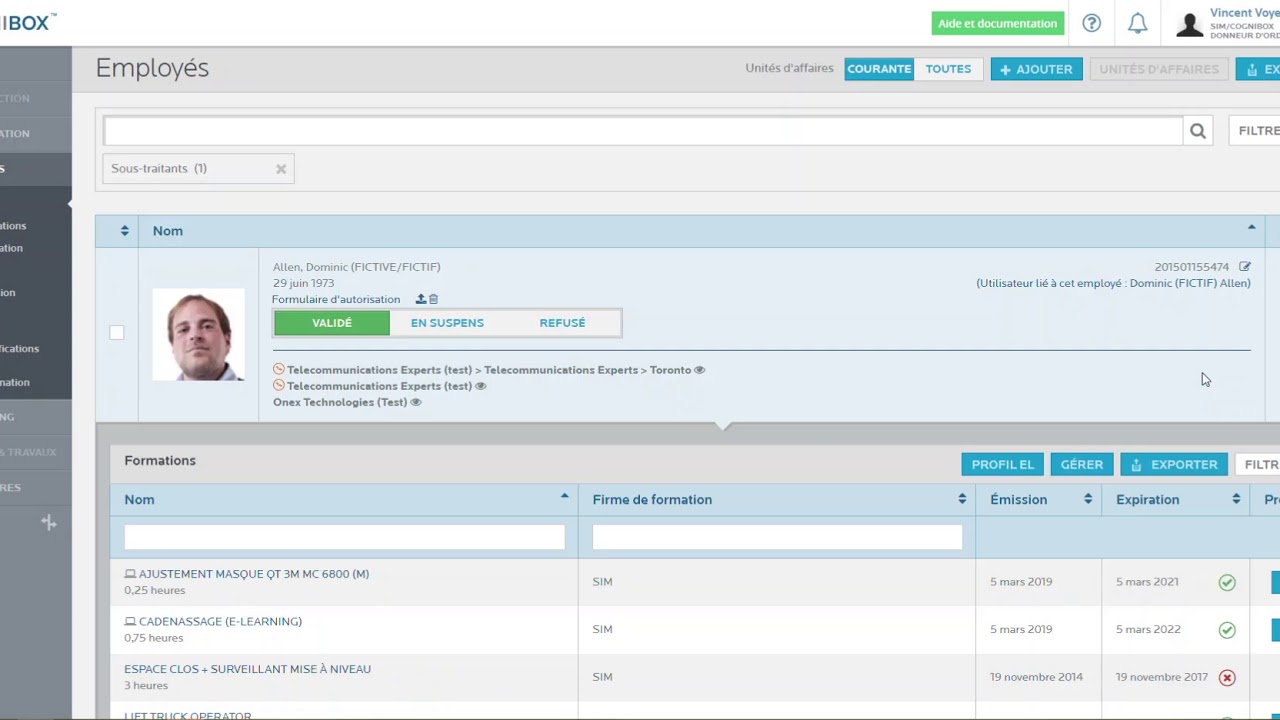Remove the Sous-traitants filter tag
The width and height of the screenshot is (1280, 720).
pos(281,169)
